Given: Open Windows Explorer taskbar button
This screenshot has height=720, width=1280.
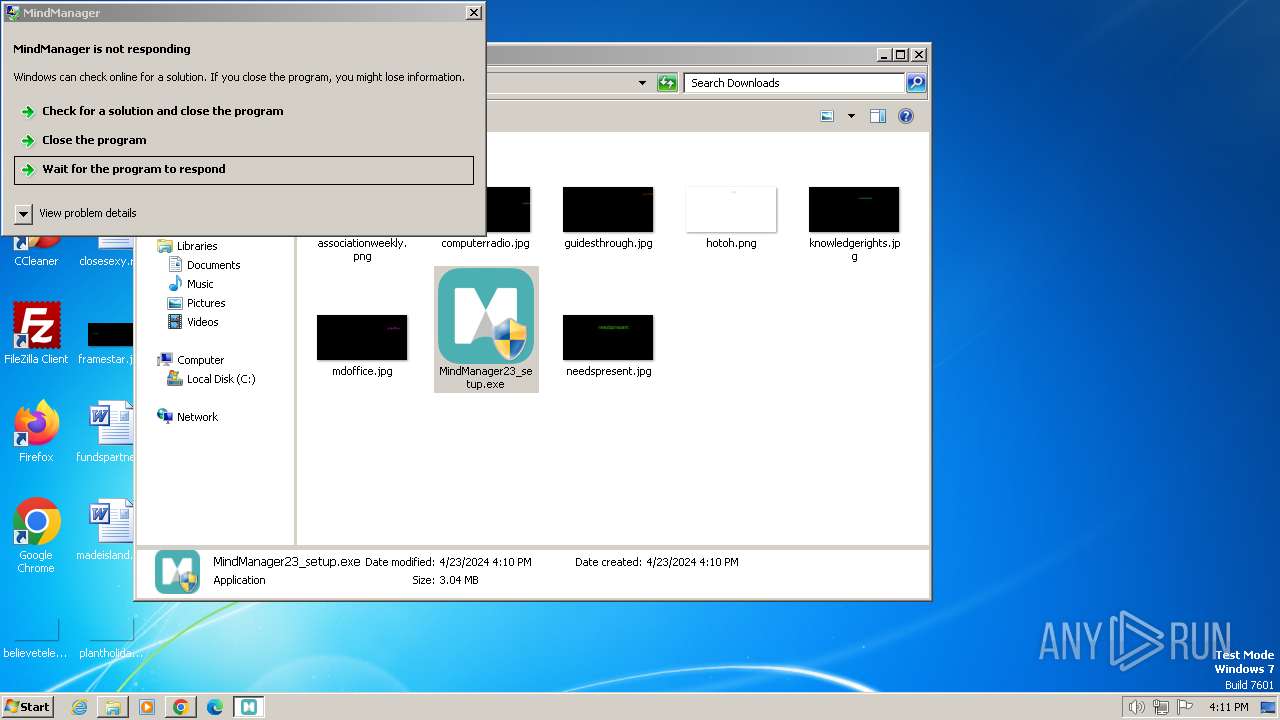Looking at the screenshot, I should coord(113,707).
